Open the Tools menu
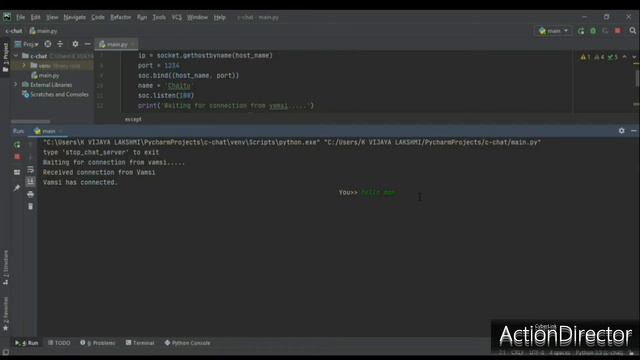 pos(159,17)
